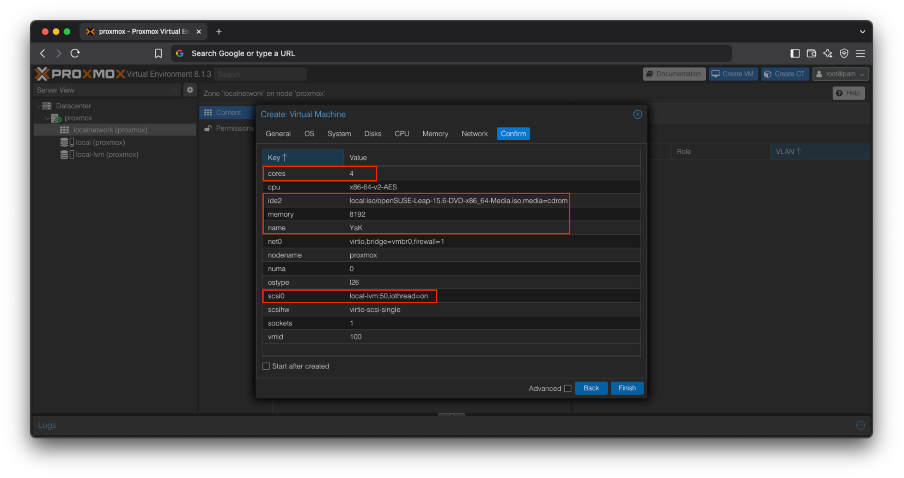
Task: Open the tab list chevron at top right
Action: pos(862,32)
